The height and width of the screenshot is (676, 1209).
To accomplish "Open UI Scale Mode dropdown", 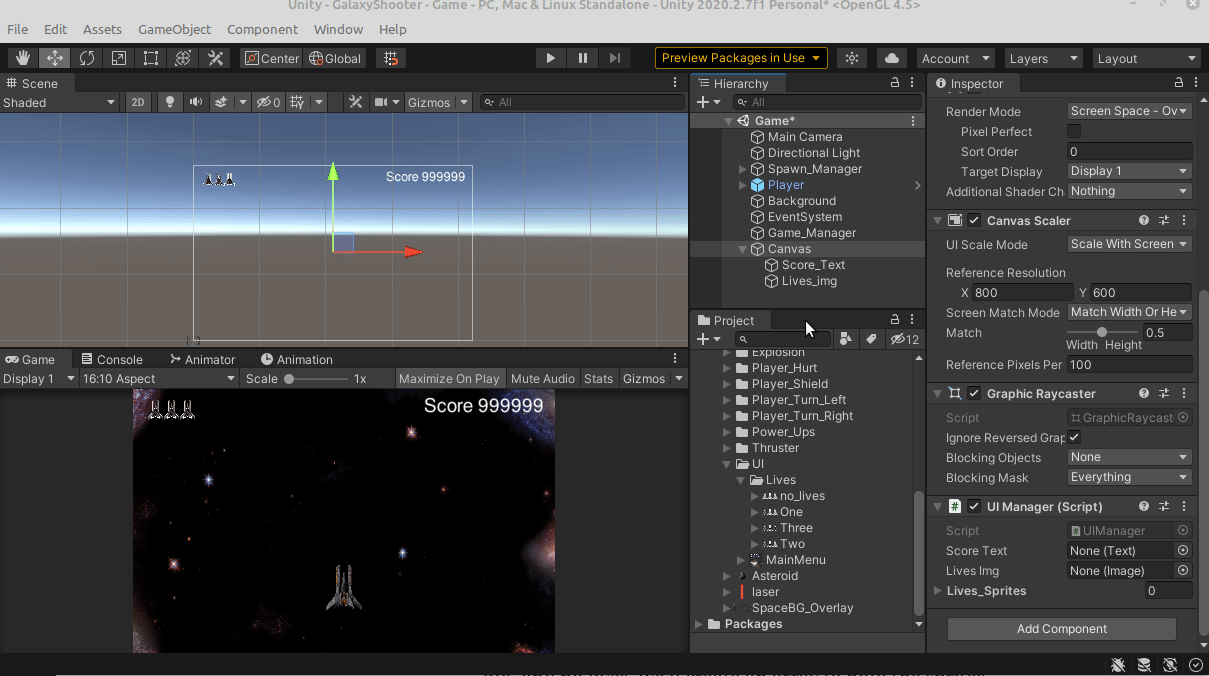I will point(1129,244).
